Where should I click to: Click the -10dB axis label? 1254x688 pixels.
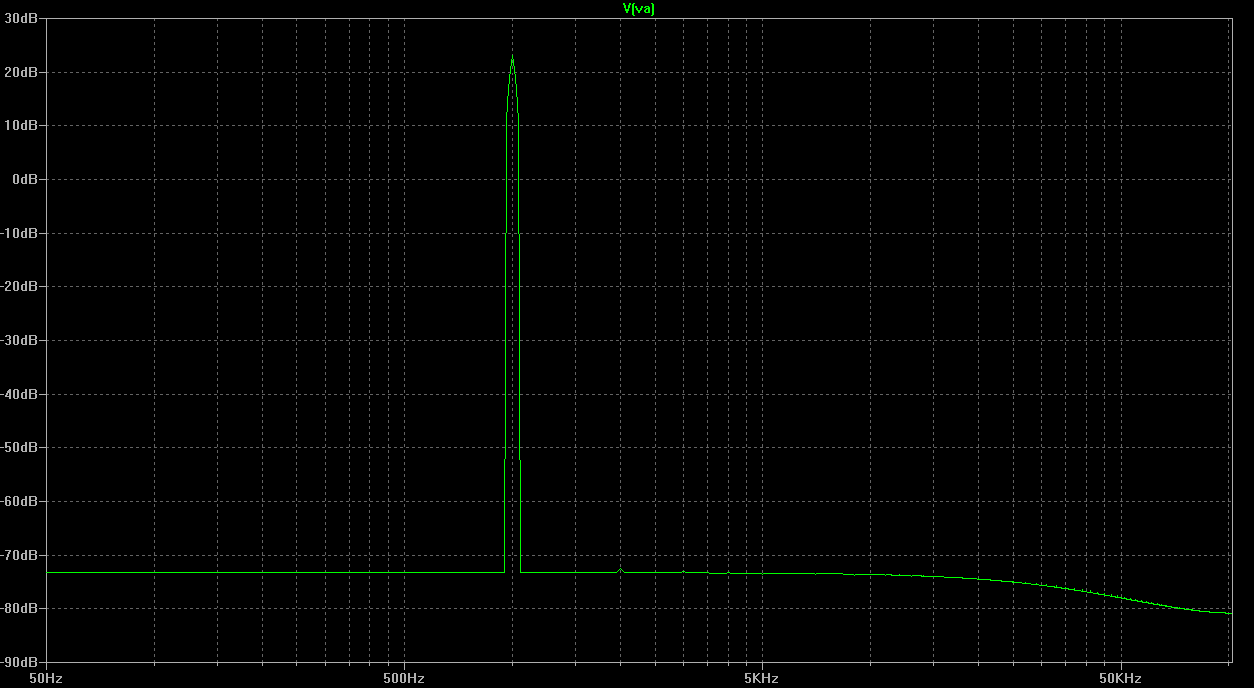20,233
